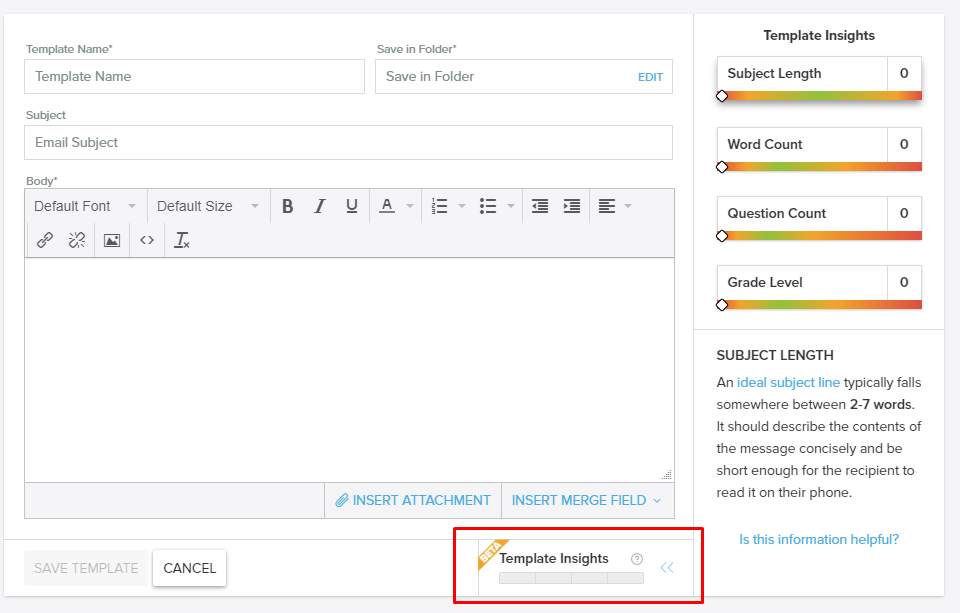The height and width of the screenshot is (613, 960).
Task: Select the Word Count insight tab
Action: click(x=801, y=144)
